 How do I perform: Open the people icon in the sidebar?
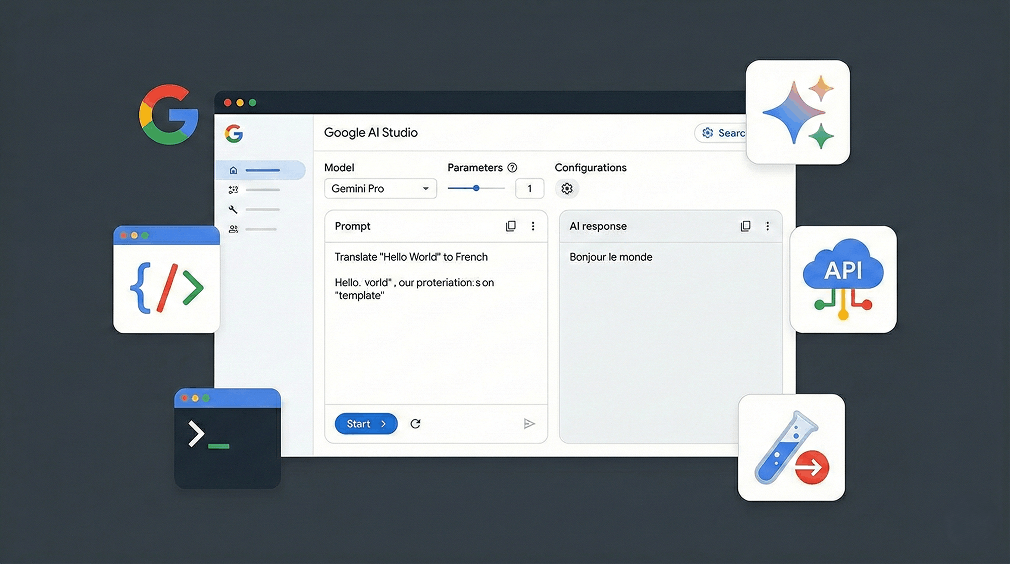pos(233,229)
